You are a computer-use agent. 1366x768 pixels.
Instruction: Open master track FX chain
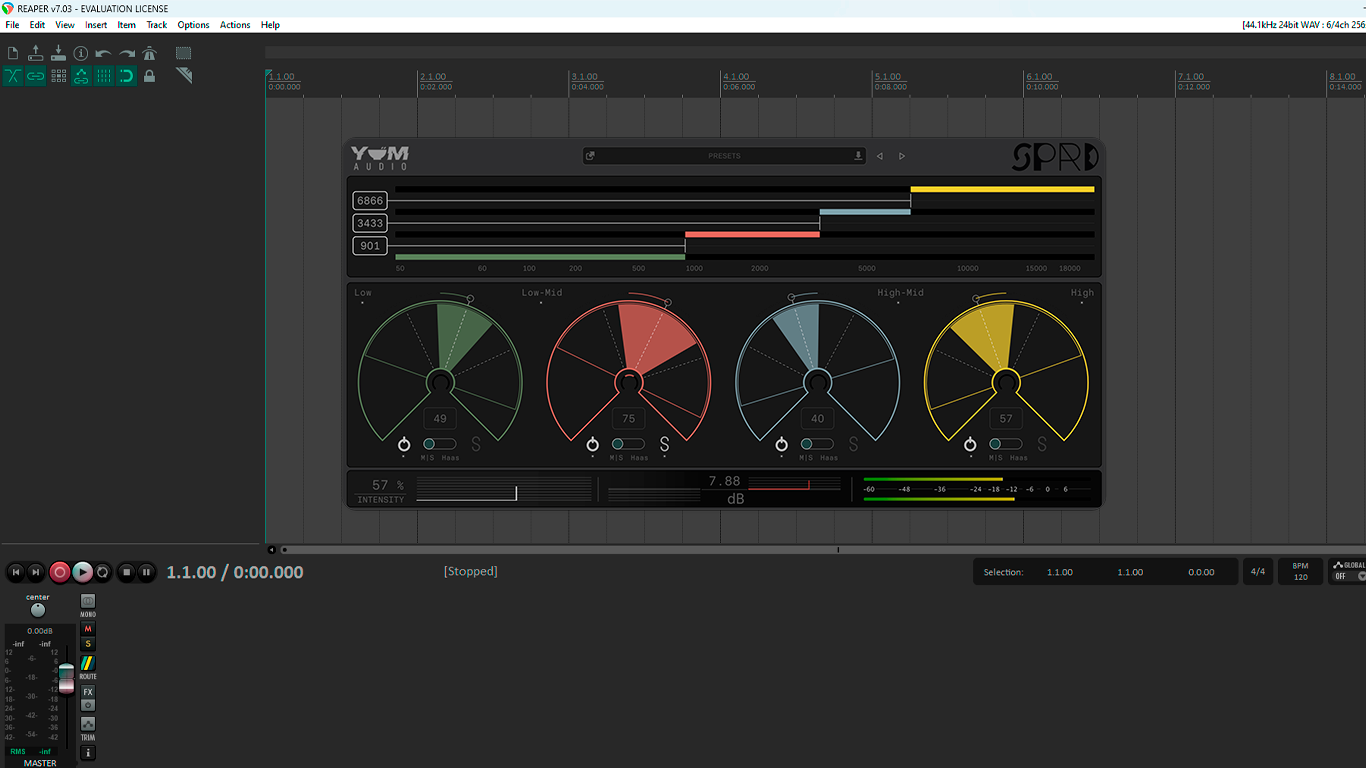[88, 692]
